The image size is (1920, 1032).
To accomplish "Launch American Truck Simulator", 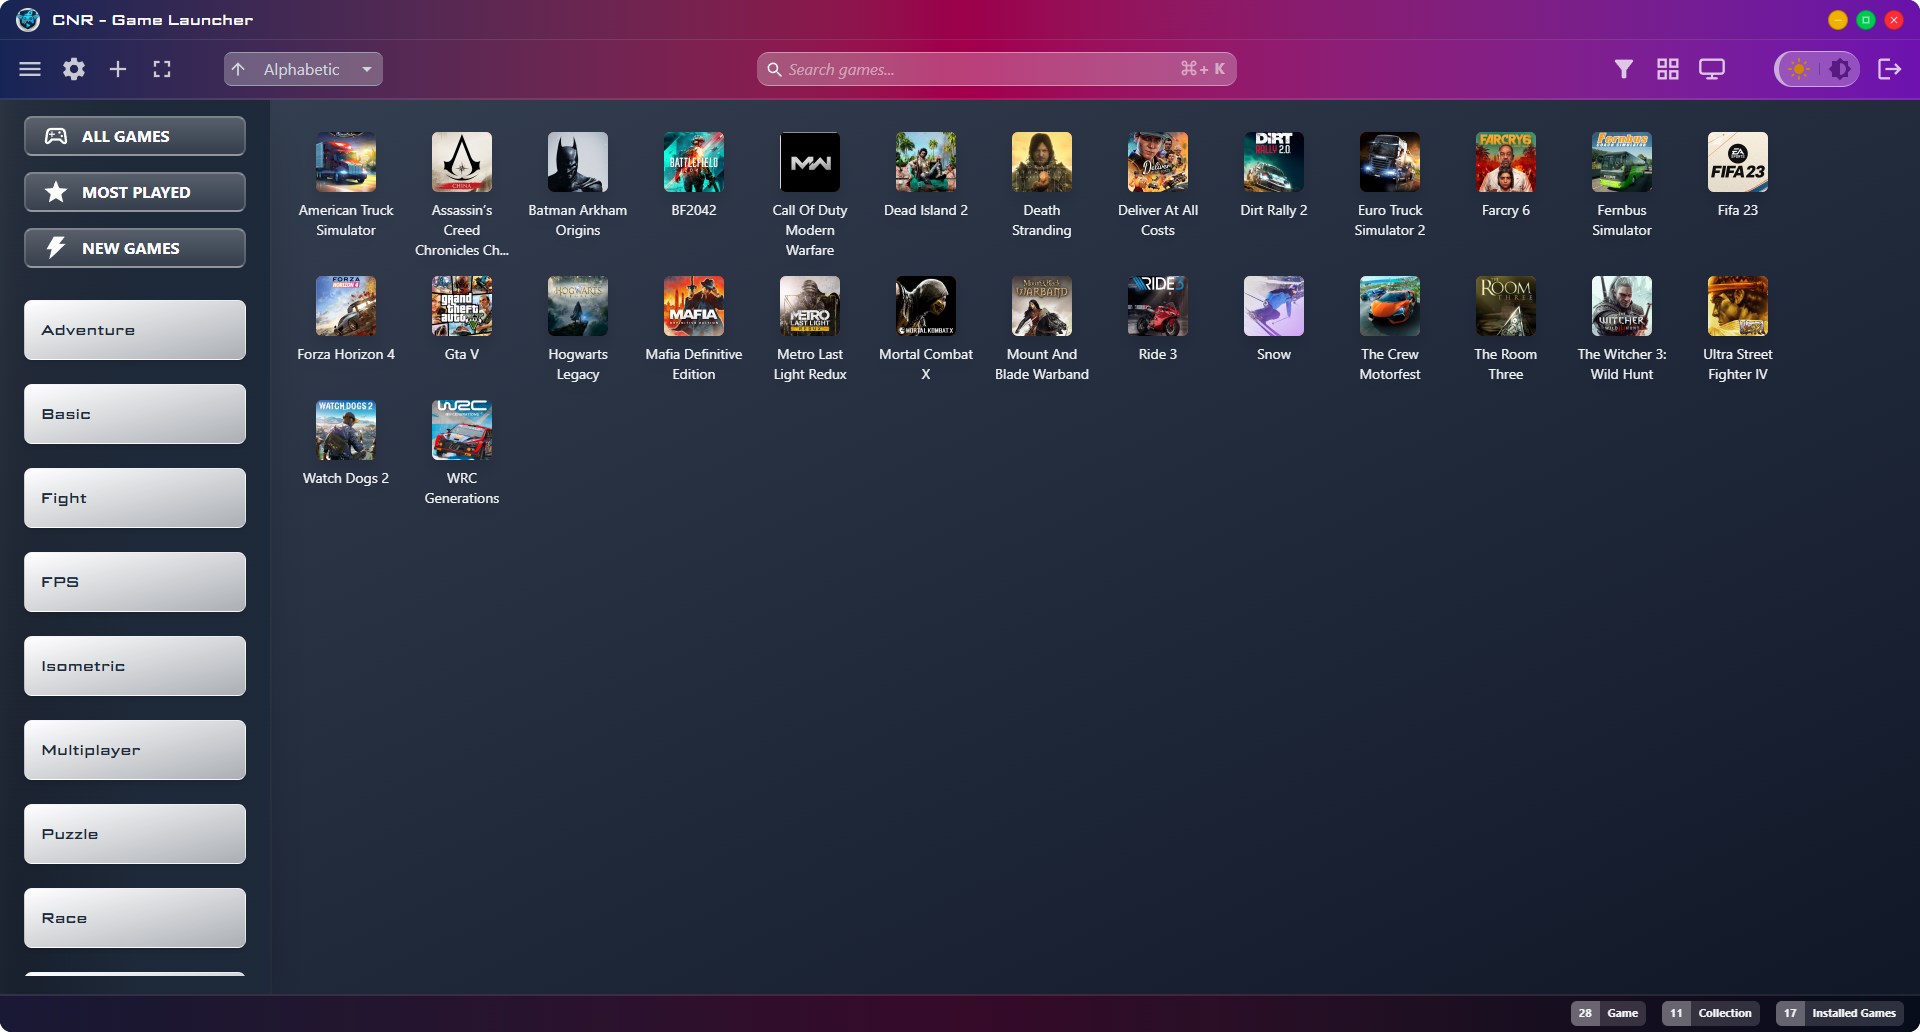I will [x=346, y=162].
